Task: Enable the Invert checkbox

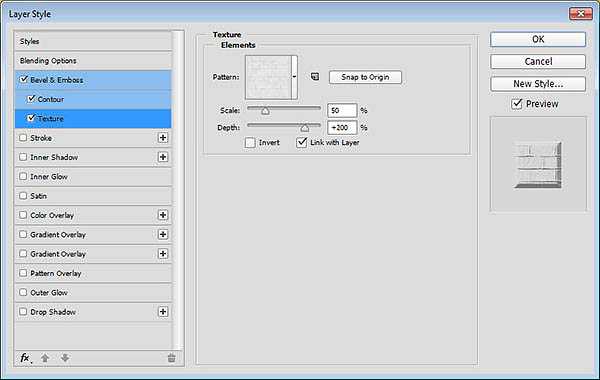Action: (x=250, y=143)
